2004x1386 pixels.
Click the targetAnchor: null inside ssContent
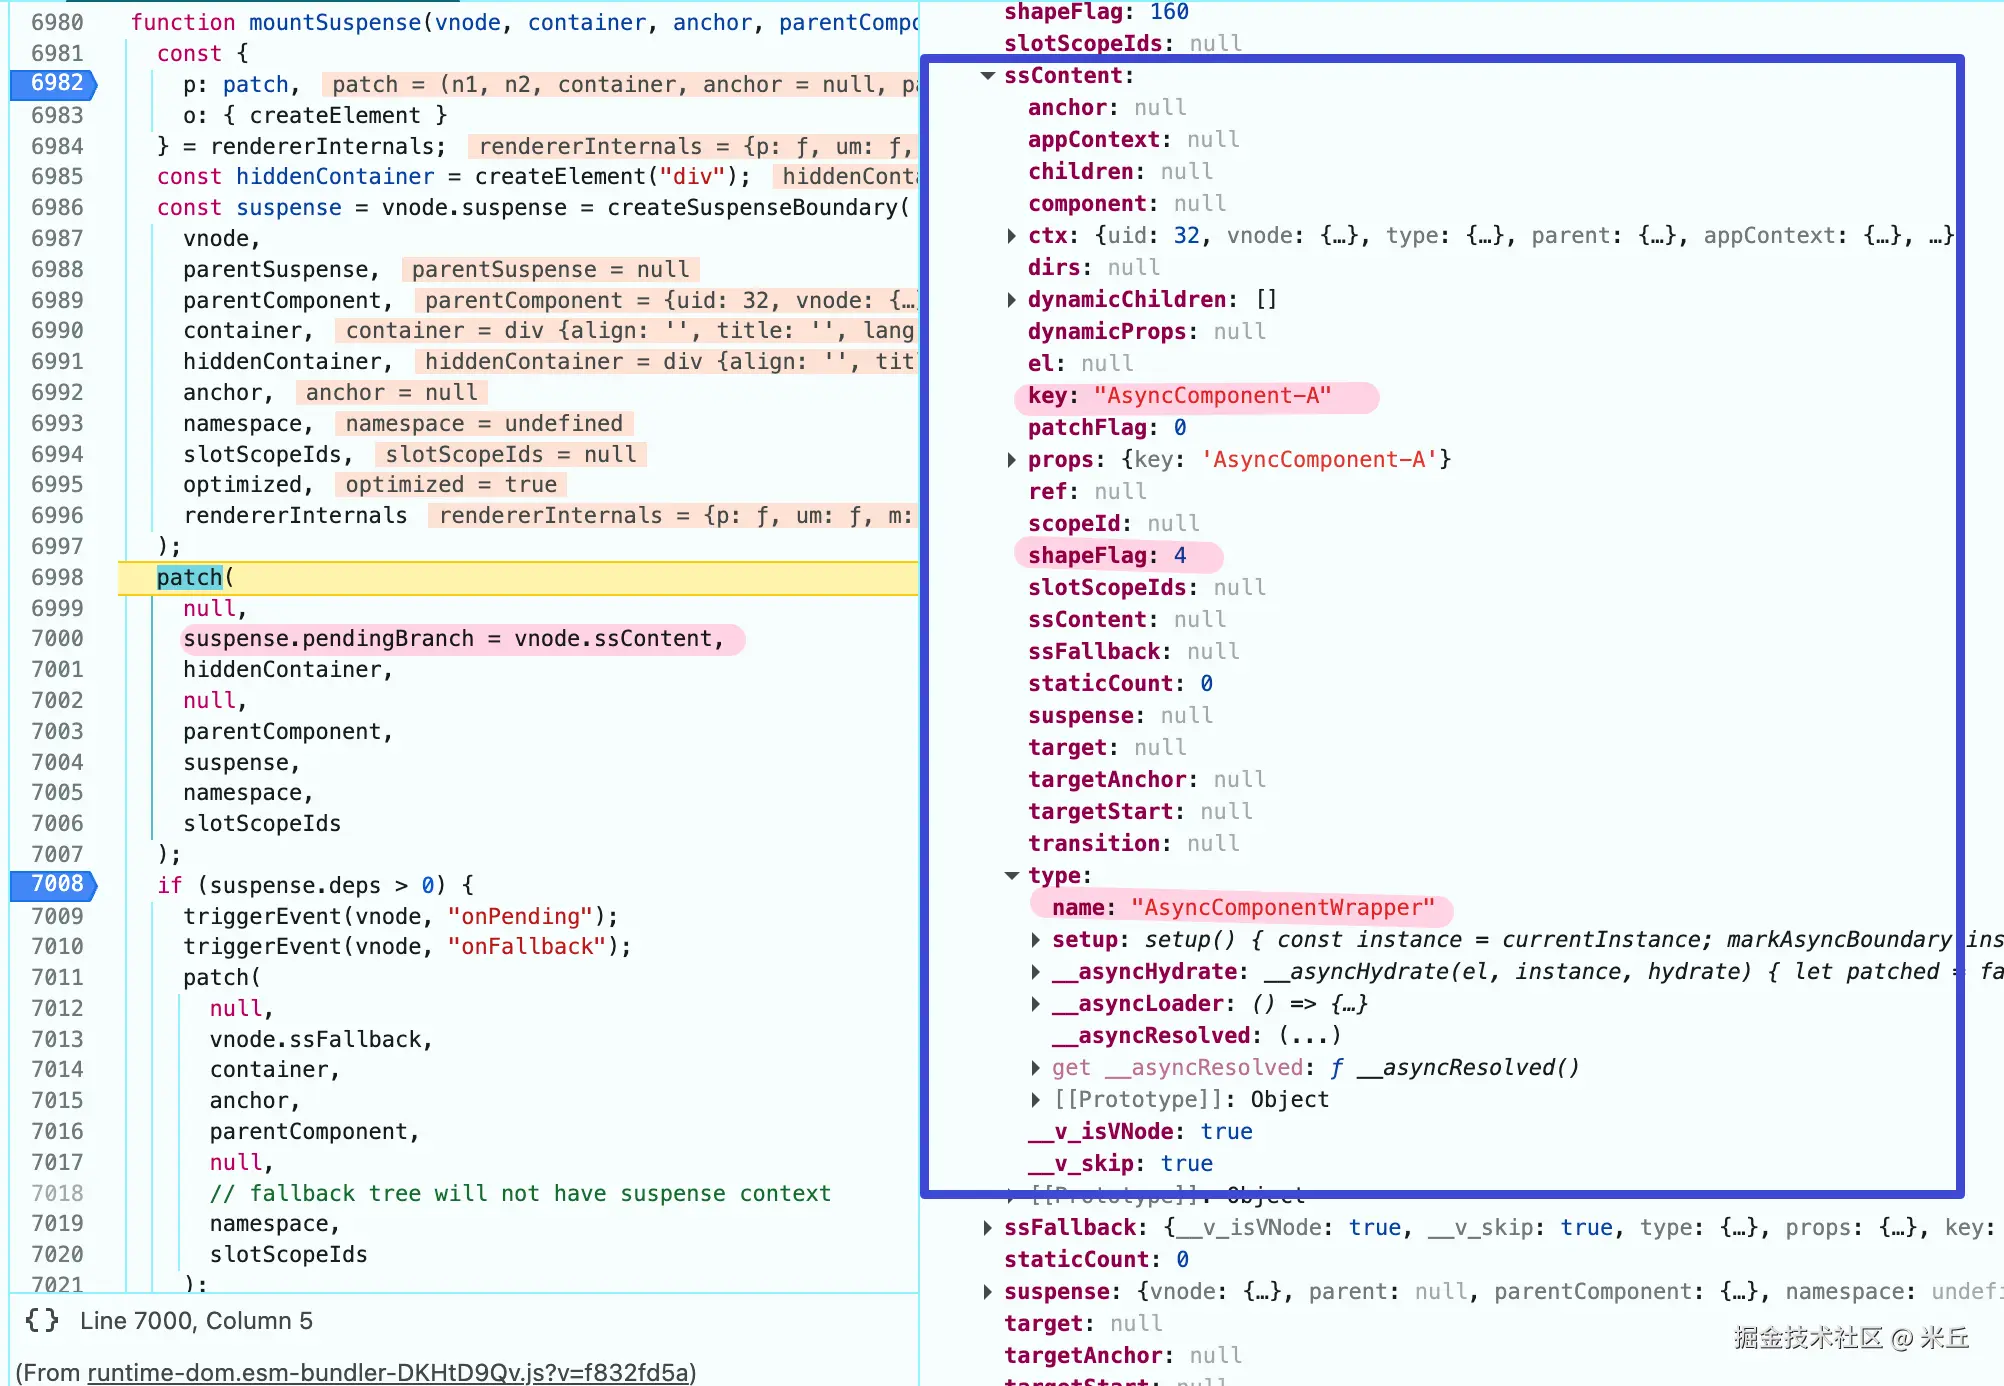pyautogui.click(x=1147, y=780)
